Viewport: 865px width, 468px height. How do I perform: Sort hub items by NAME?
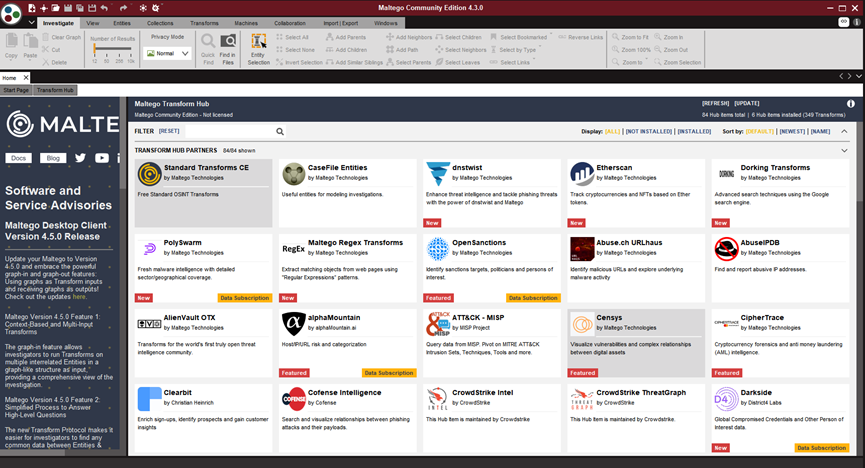click(820, 131)
